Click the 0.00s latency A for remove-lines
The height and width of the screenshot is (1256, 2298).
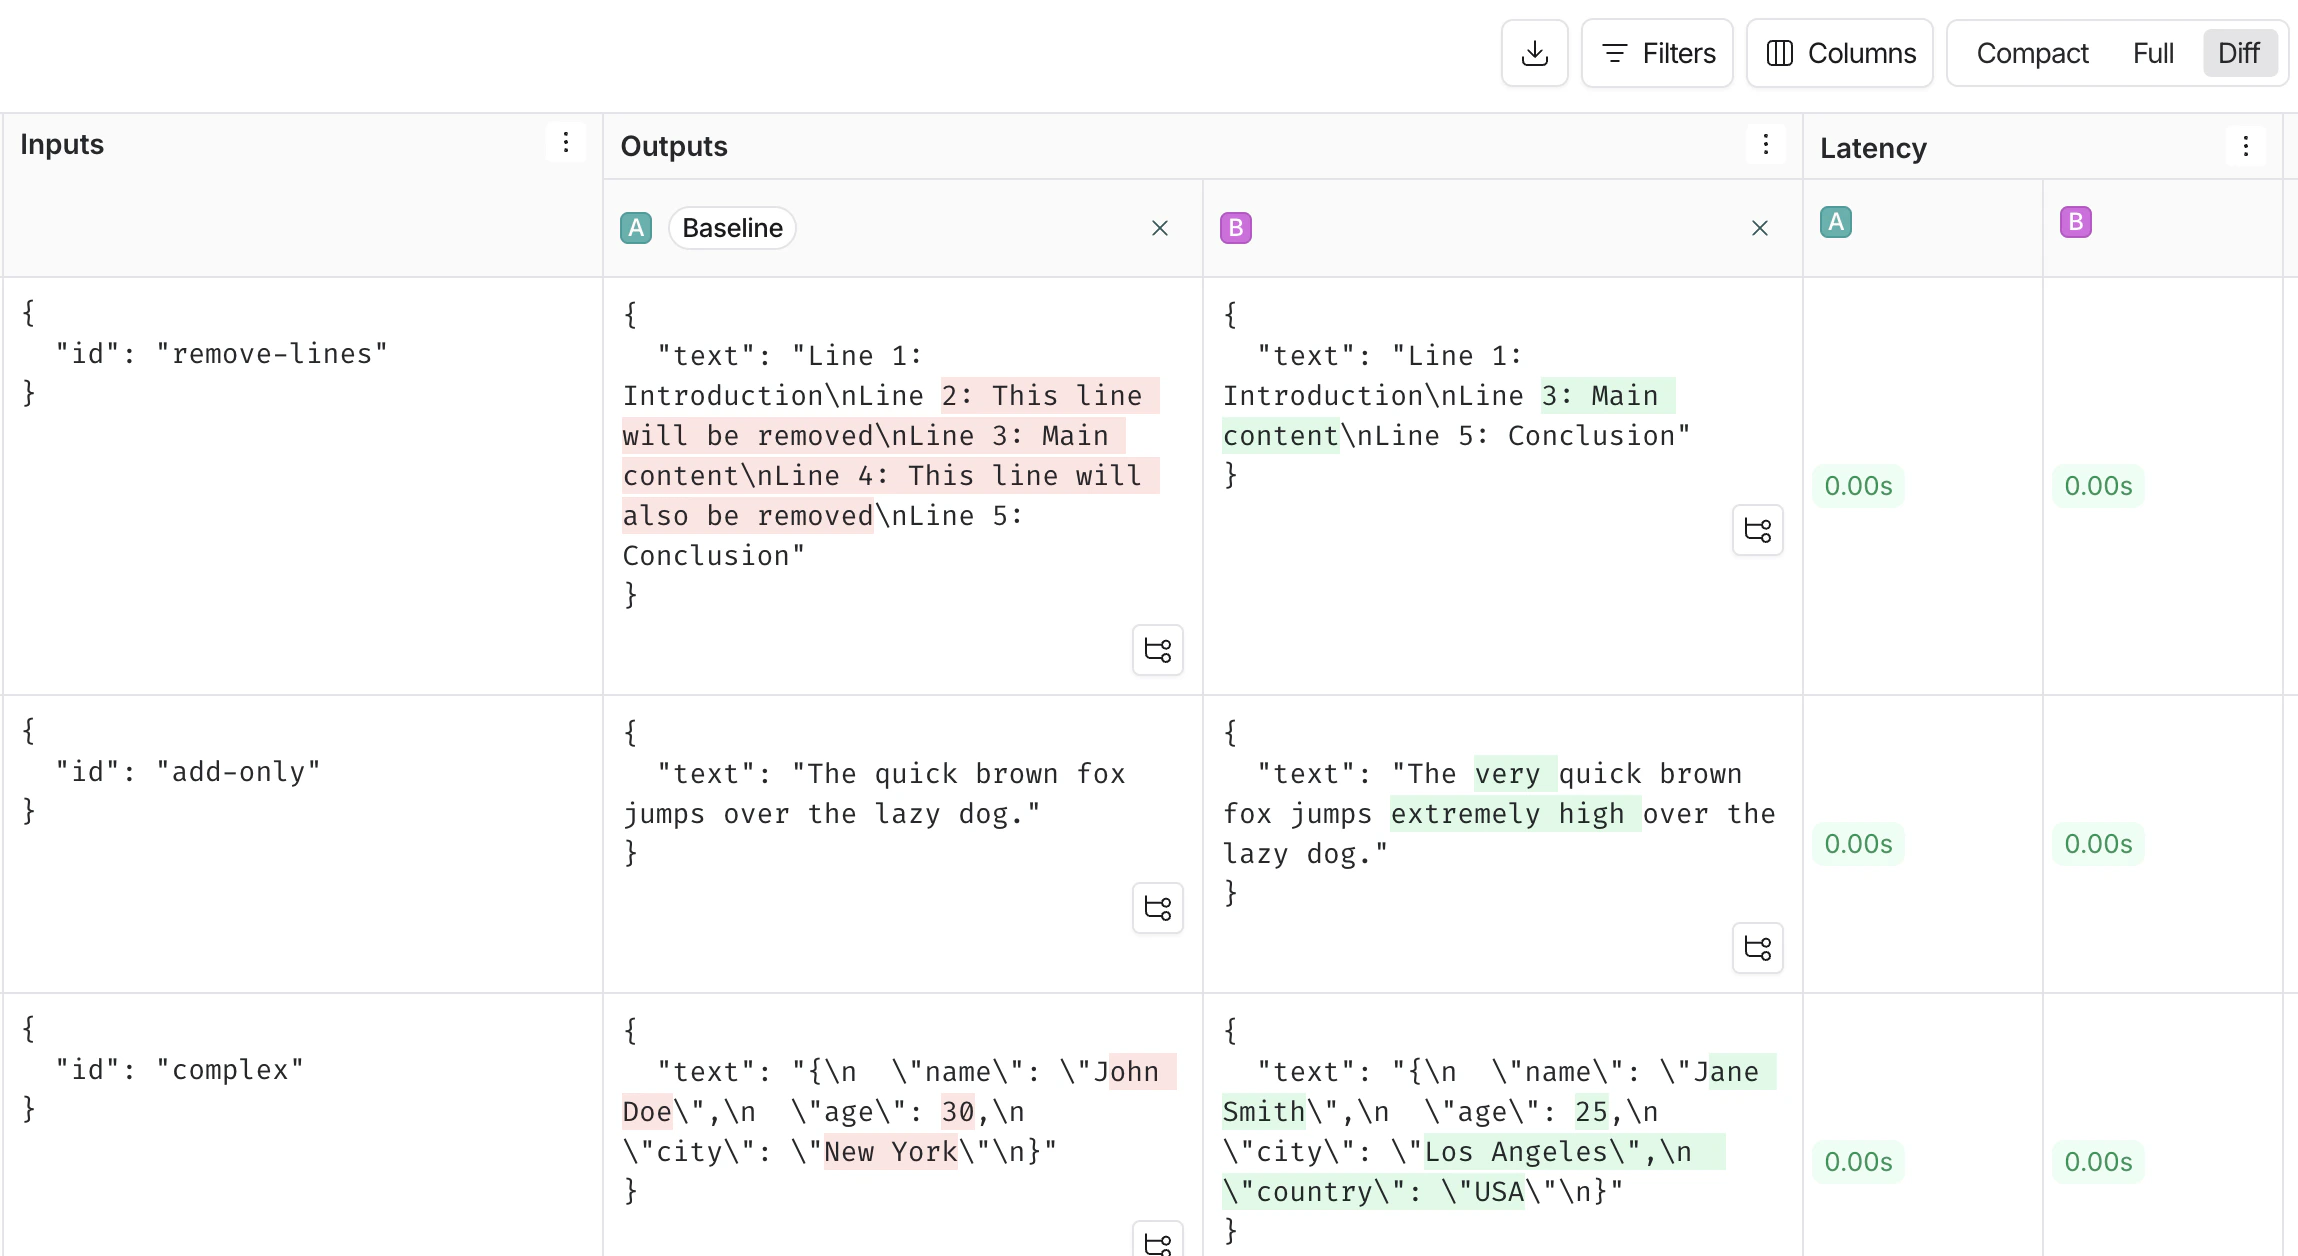(x=1858, y=486)
